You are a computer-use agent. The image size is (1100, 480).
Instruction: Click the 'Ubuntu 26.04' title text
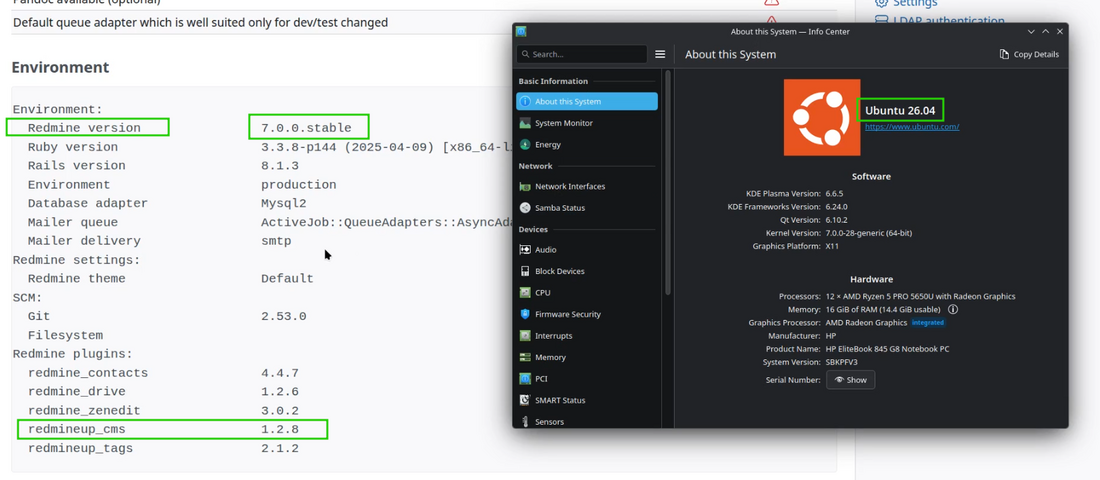tap(901, 110)
